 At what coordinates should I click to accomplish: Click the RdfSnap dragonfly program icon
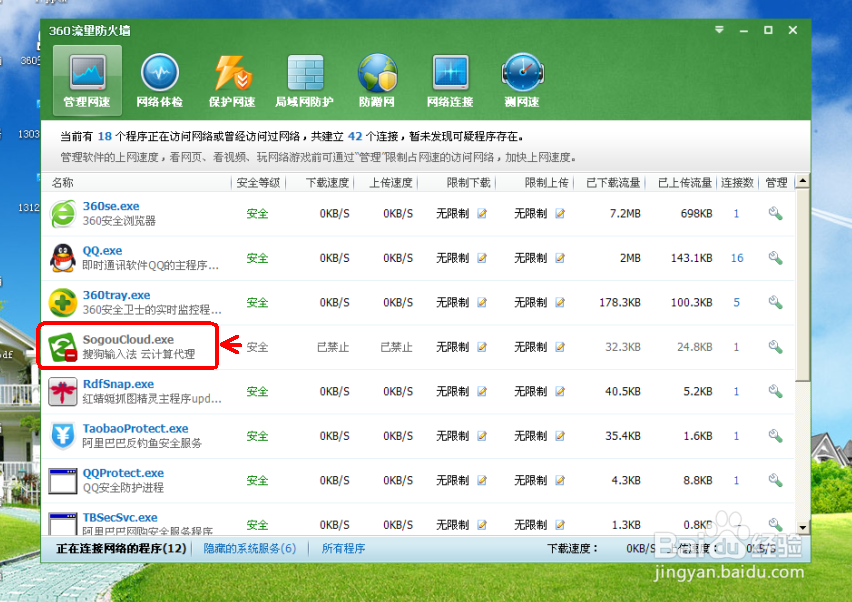(62, 392)
